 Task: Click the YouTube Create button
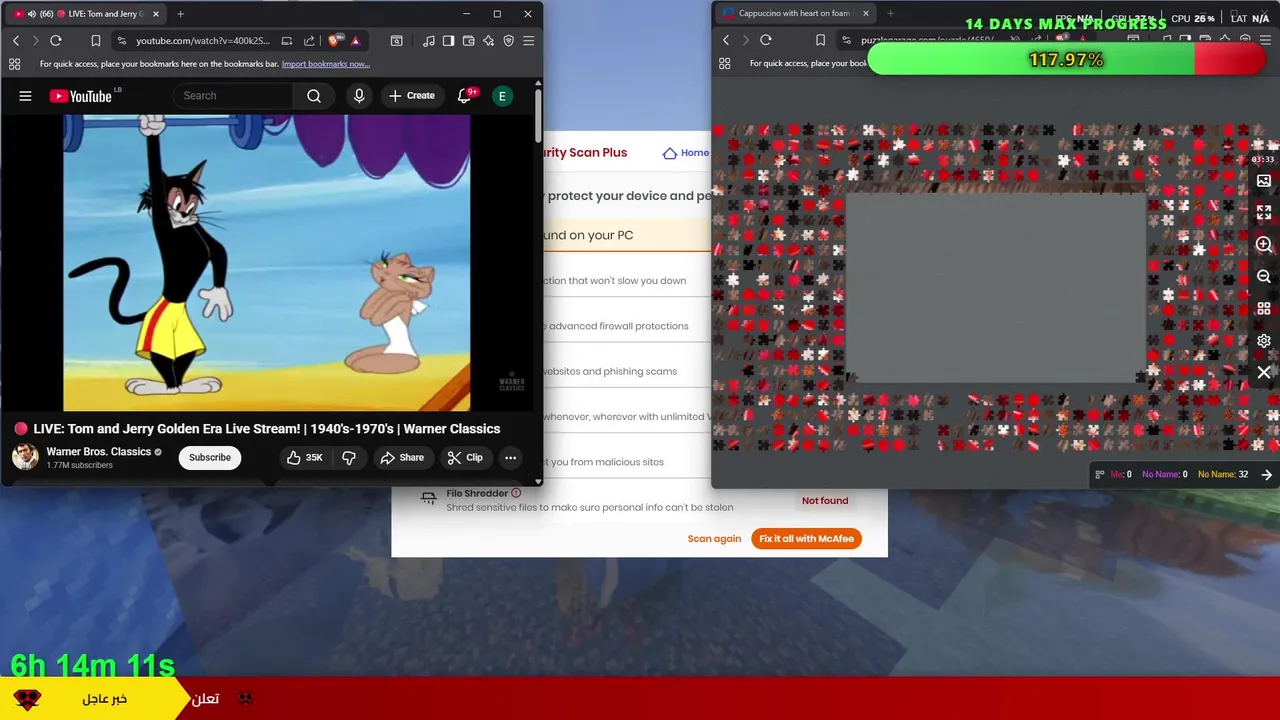pos(412,96)
